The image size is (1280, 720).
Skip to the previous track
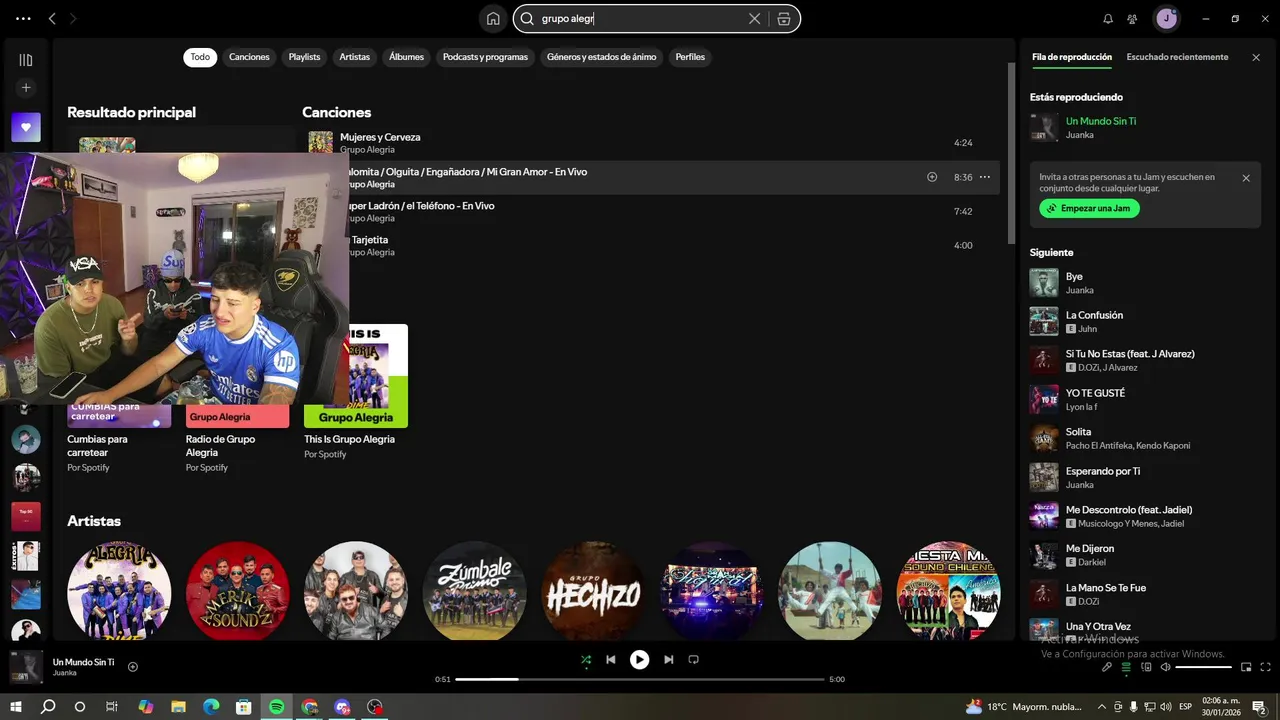pos(611,660)
